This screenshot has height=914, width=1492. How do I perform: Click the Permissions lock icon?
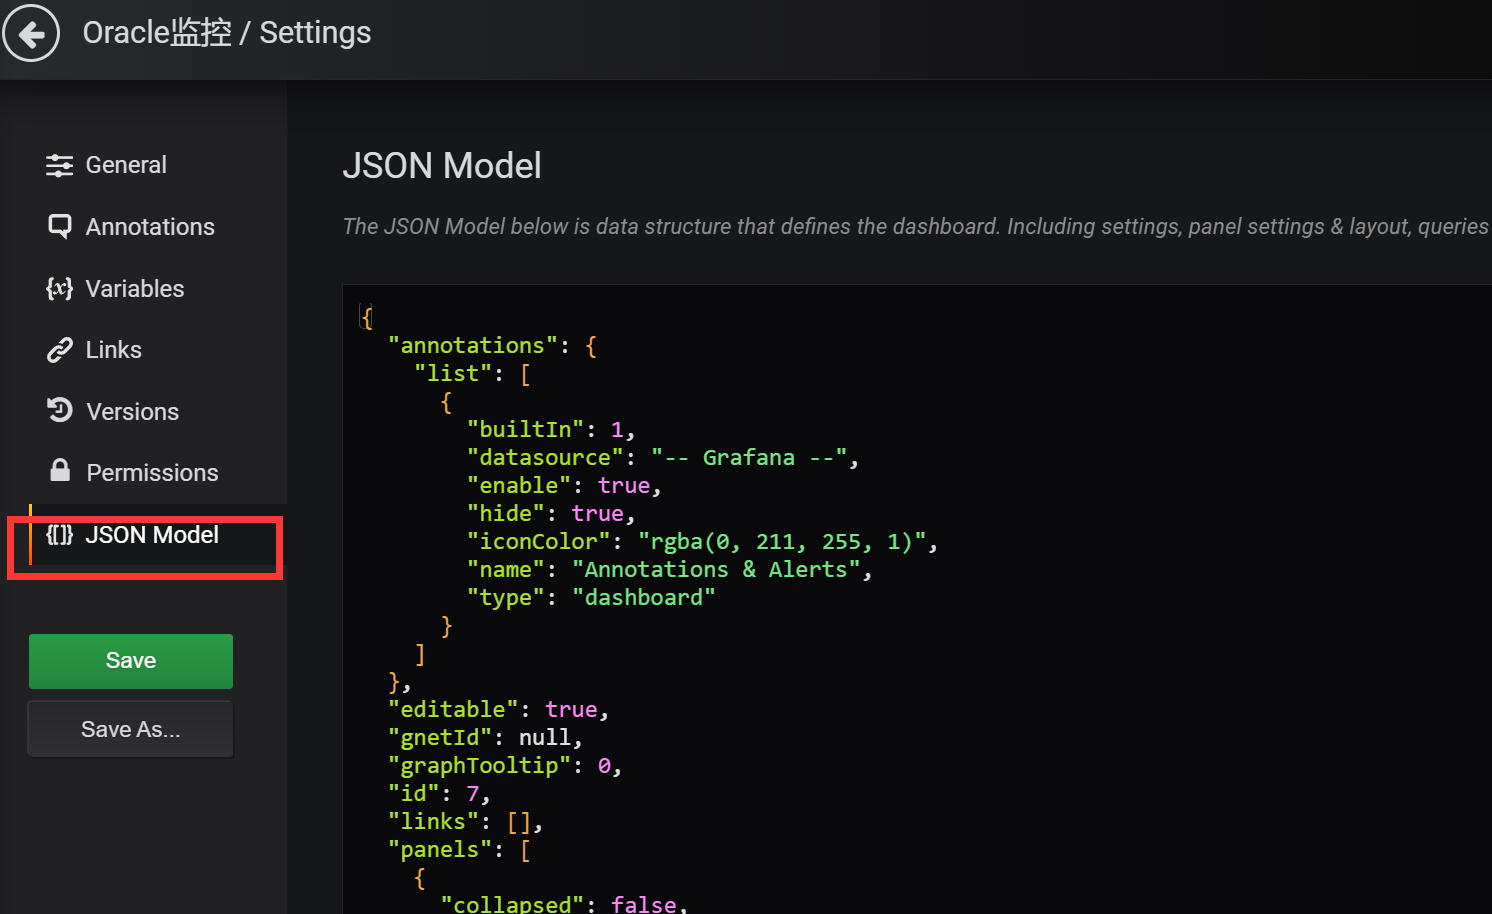60,471
